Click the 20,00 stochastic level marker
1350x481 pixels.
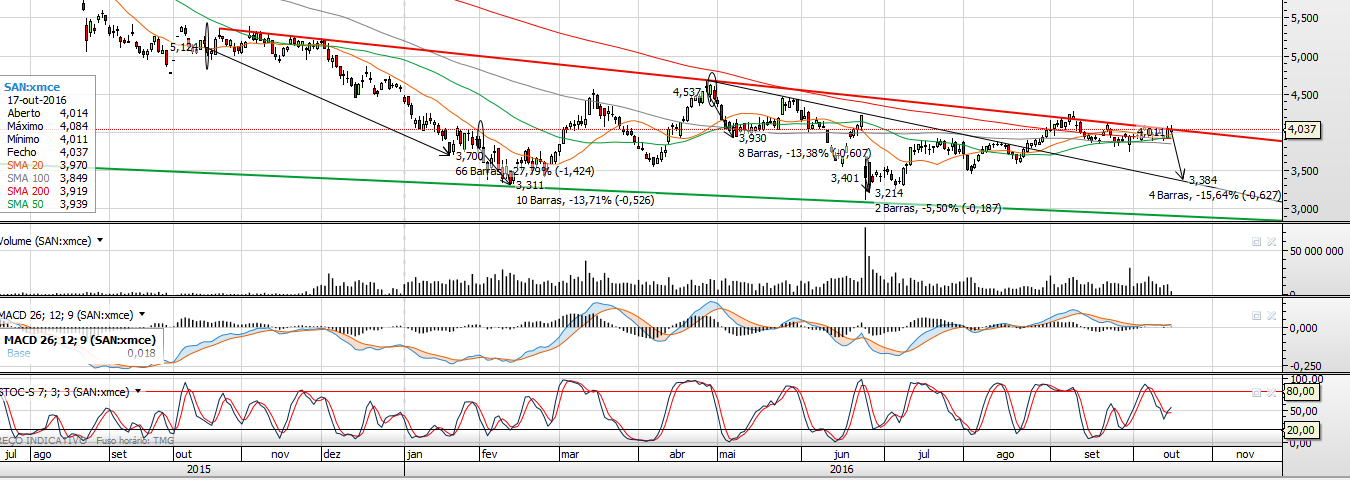[x=1302, y=430]
